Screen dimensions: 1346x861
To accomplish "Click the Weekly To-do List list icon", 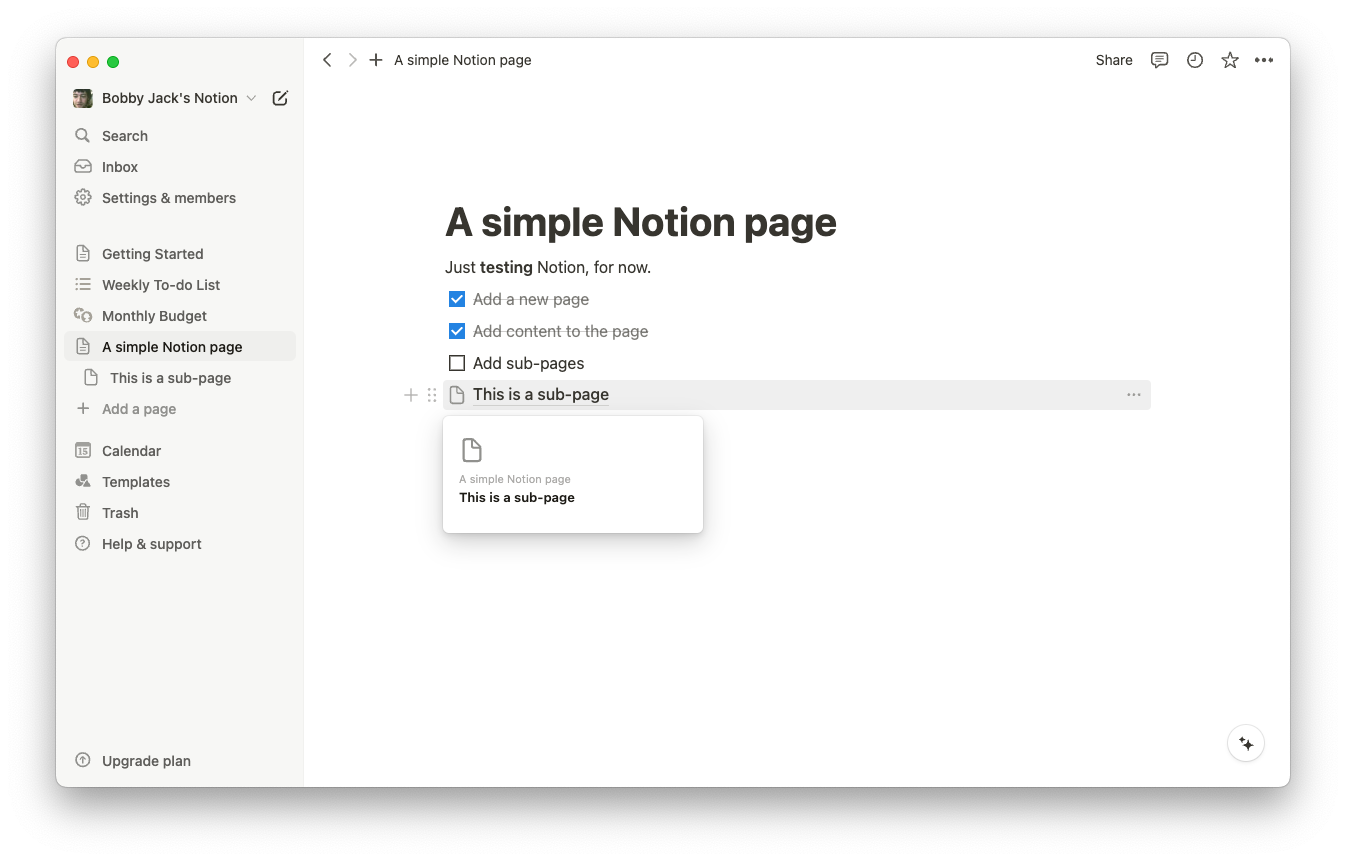I will [x=83, y=284].
